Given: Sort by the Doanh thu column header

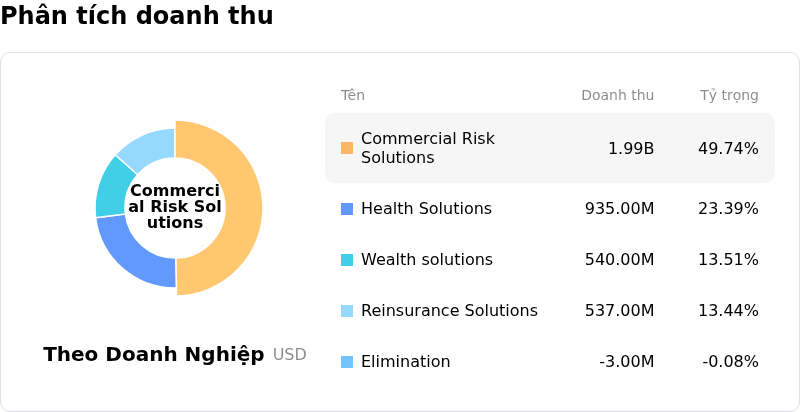Looking at the screenshot, I should coord(617,96).
